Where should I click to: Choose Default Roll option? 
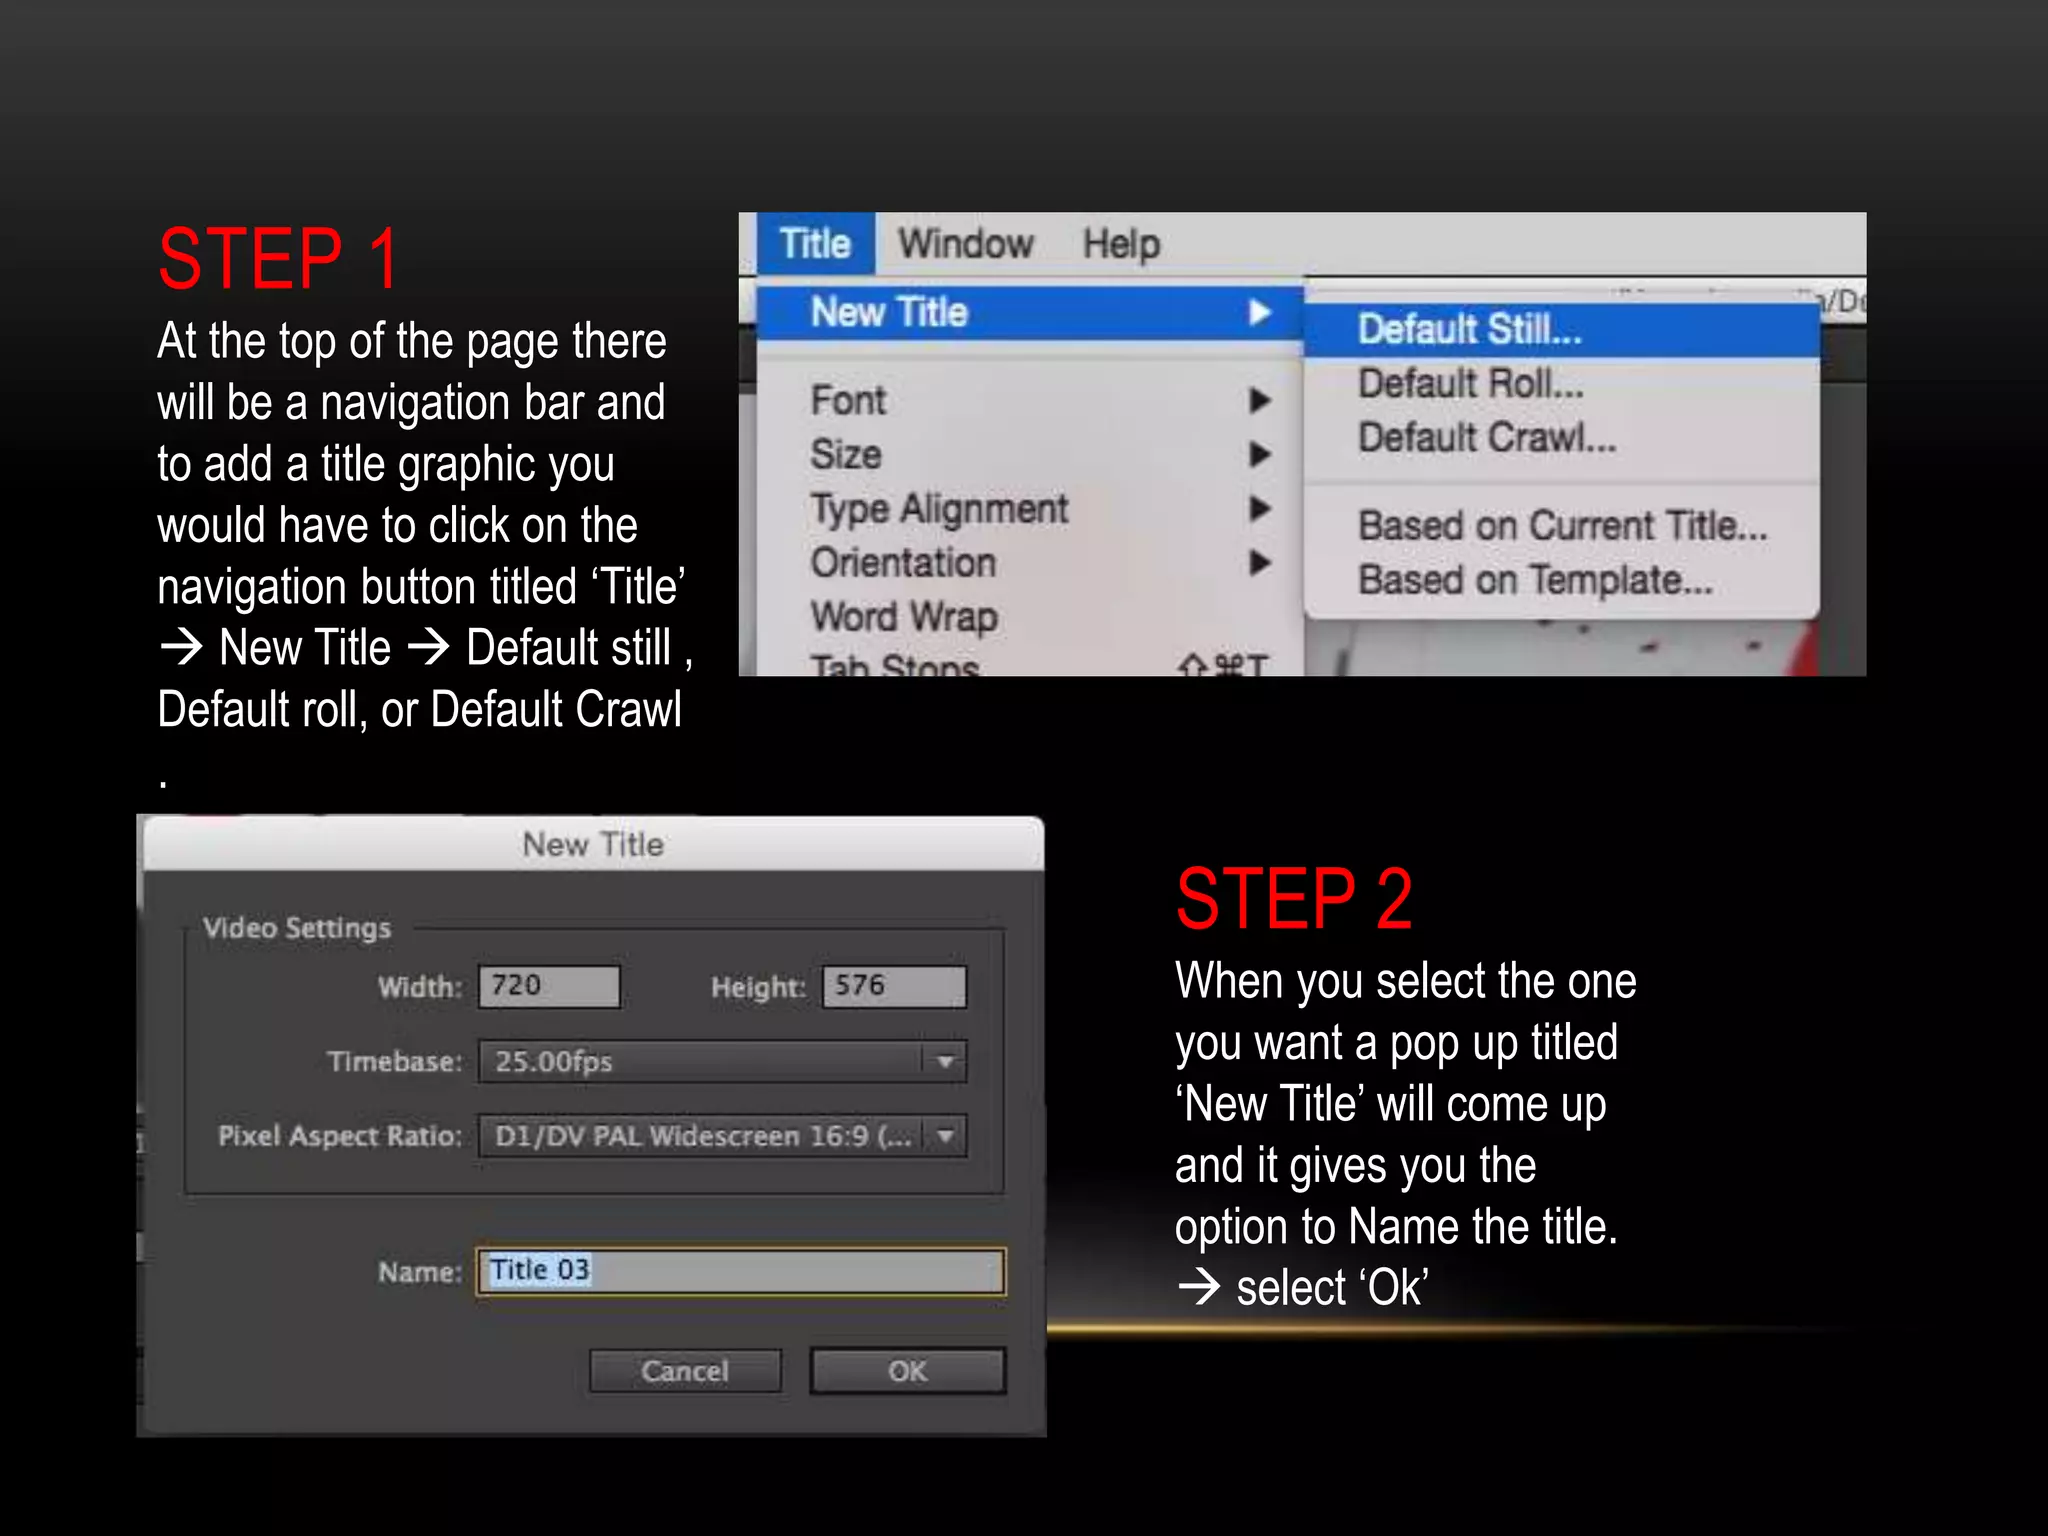[x=1470, y=384]
